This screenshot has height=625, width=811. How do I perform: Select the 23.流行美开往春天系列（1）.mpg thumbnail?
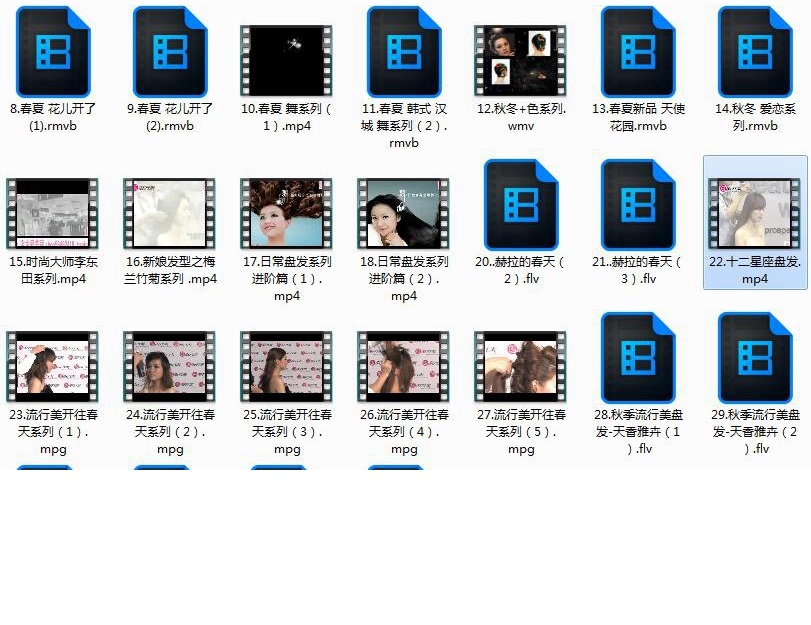point(52,366)
